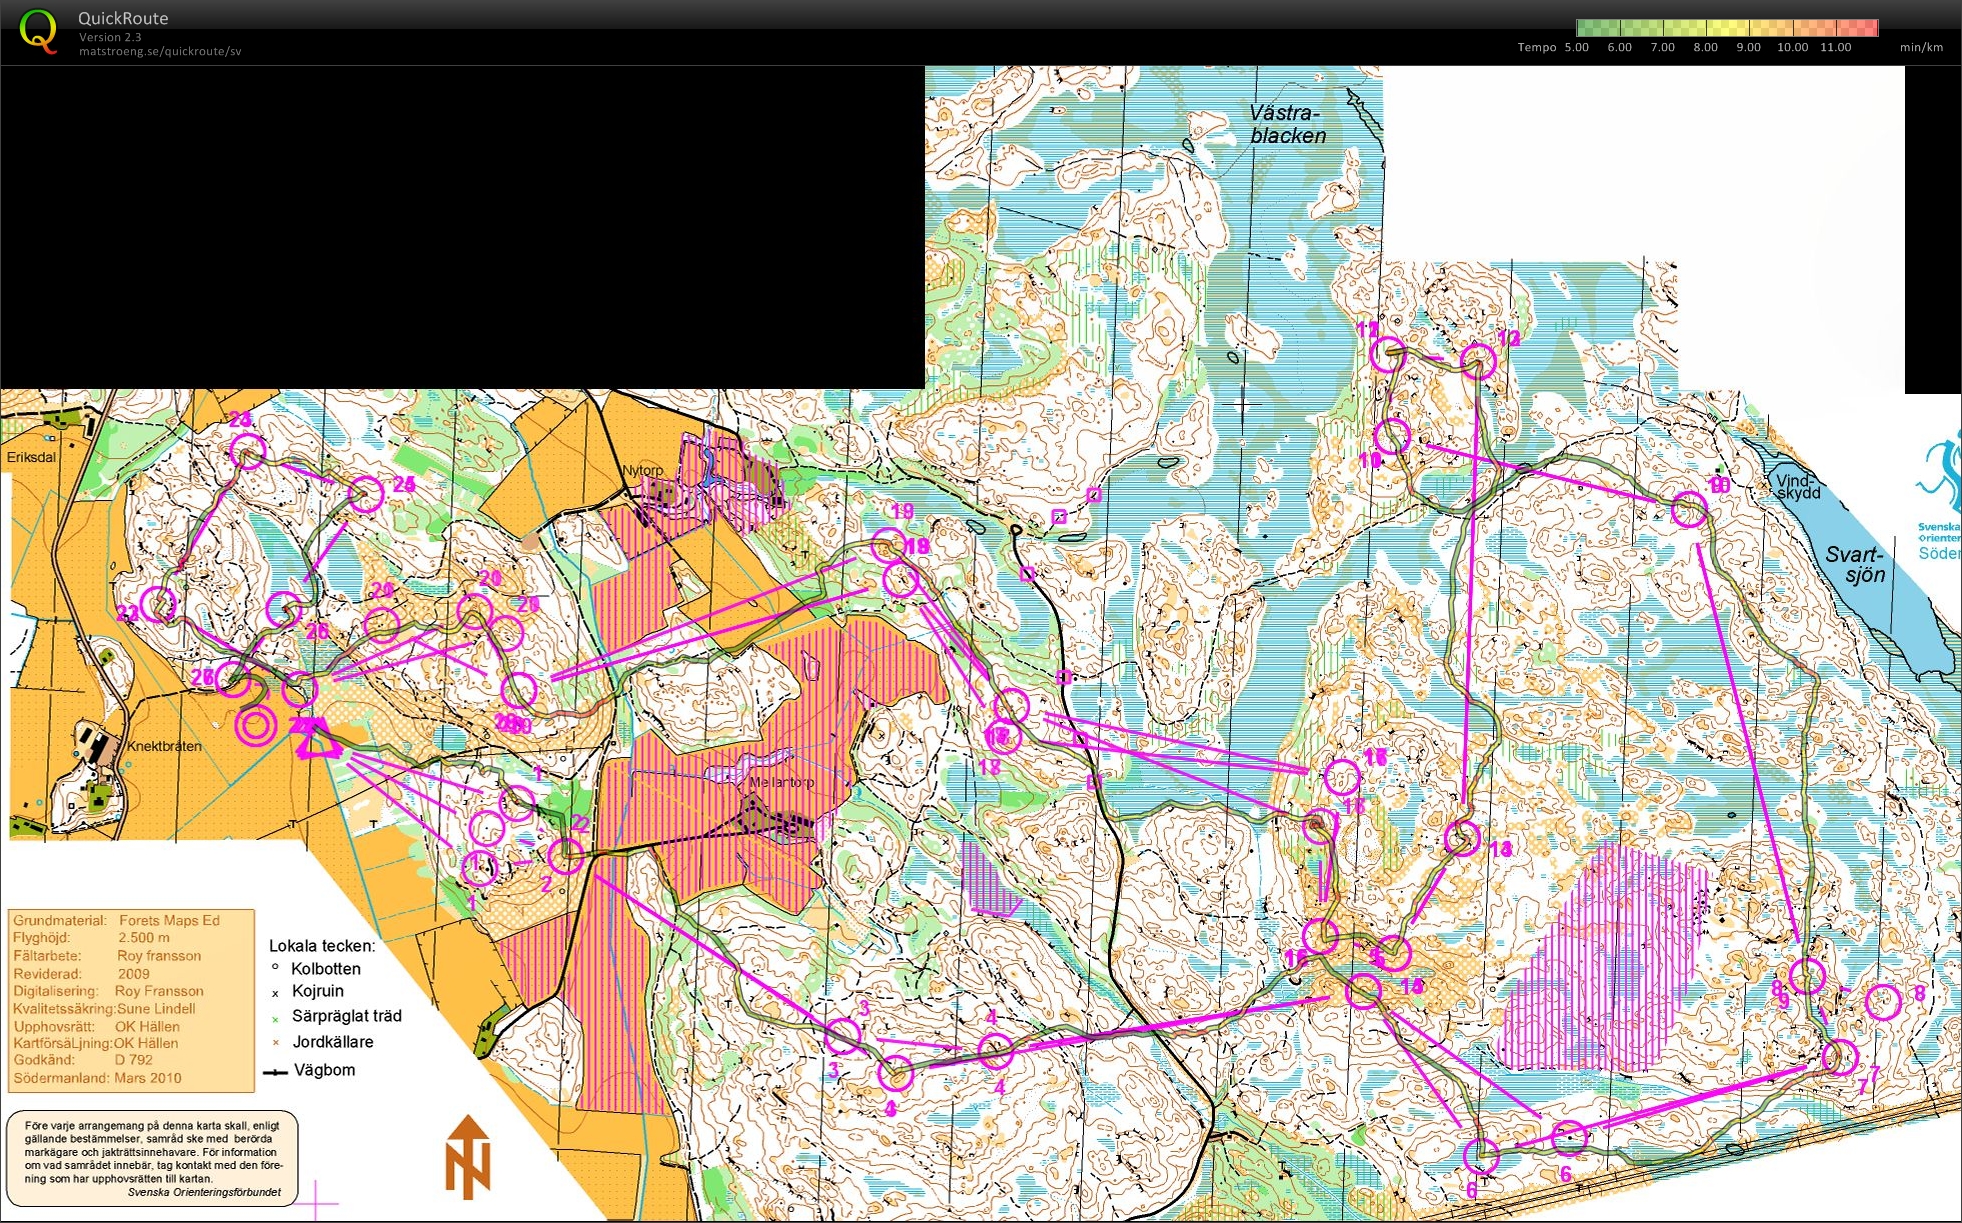The height and width of the screenshot is (1223, 1962).
Task: Click the control 7 circle
Action: coord(1839,1056)
